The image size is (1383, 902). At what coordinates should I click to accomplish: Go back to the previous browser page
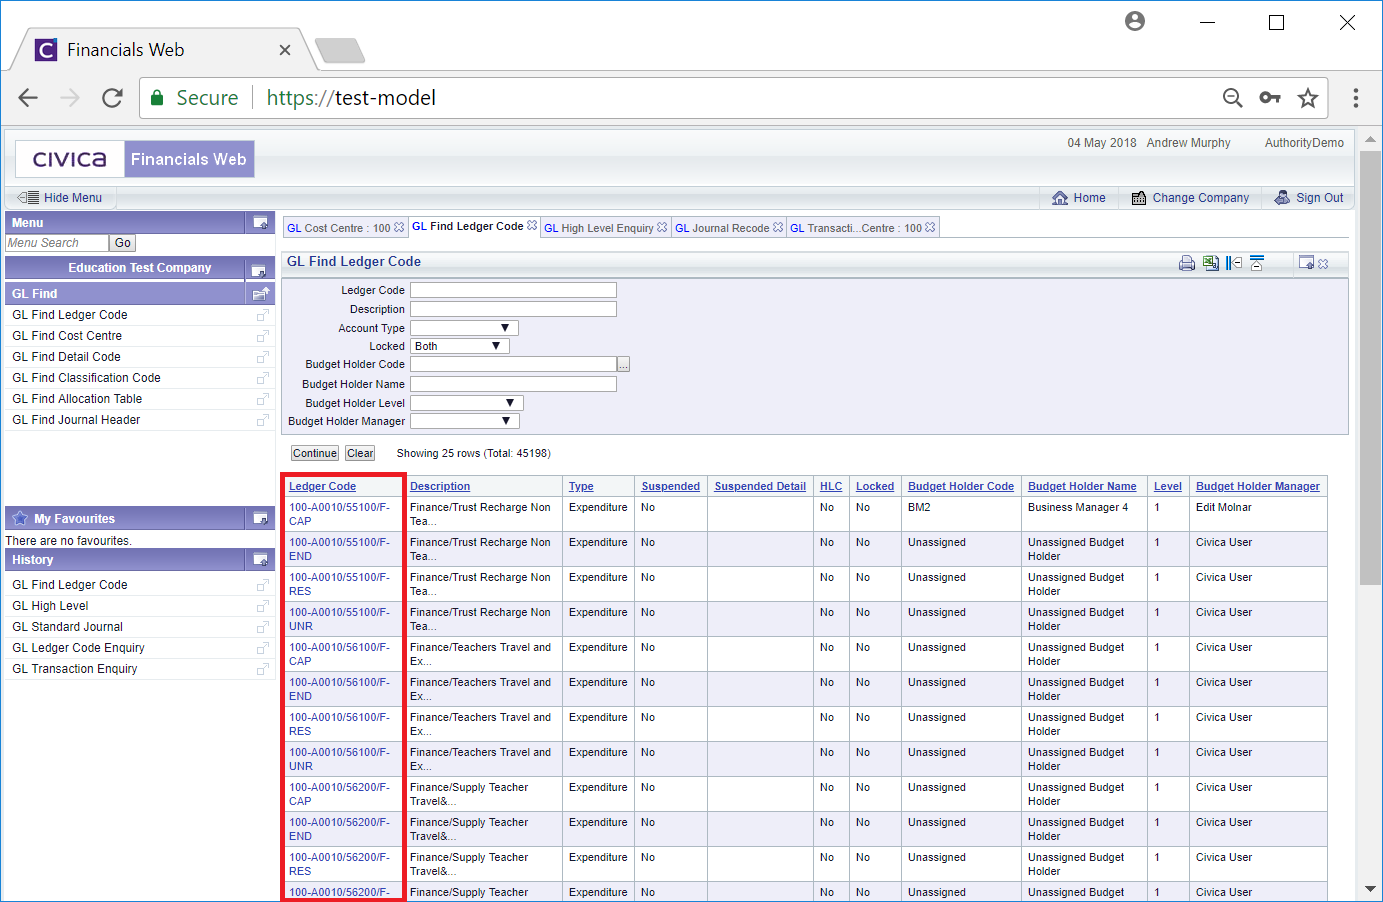pyautogui.click(x=28, y=98)
